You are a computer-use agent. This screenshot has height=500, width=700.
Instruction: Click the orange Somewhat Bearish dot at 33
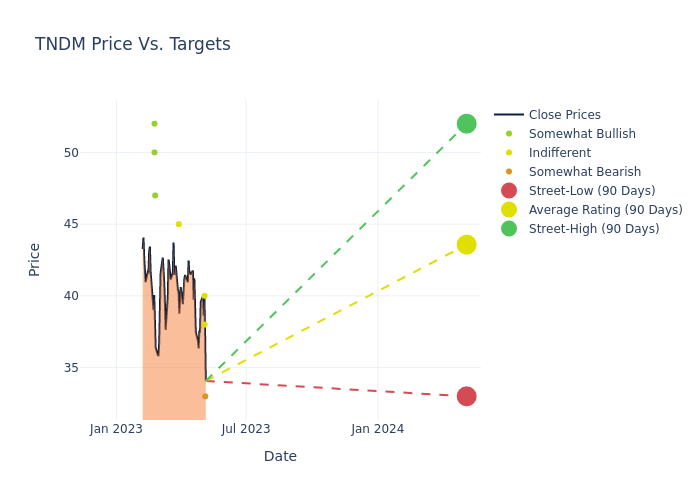click(x=205, y=396)
